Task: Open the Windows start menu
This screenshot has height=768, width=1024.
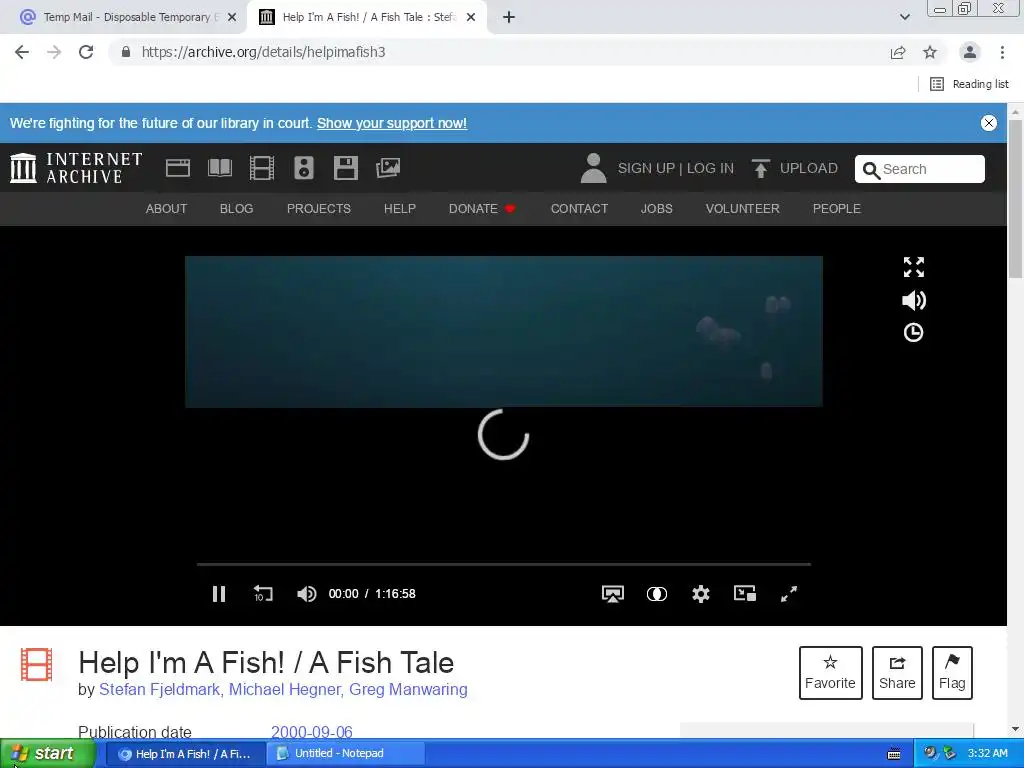Action: [x=47, y=753]
